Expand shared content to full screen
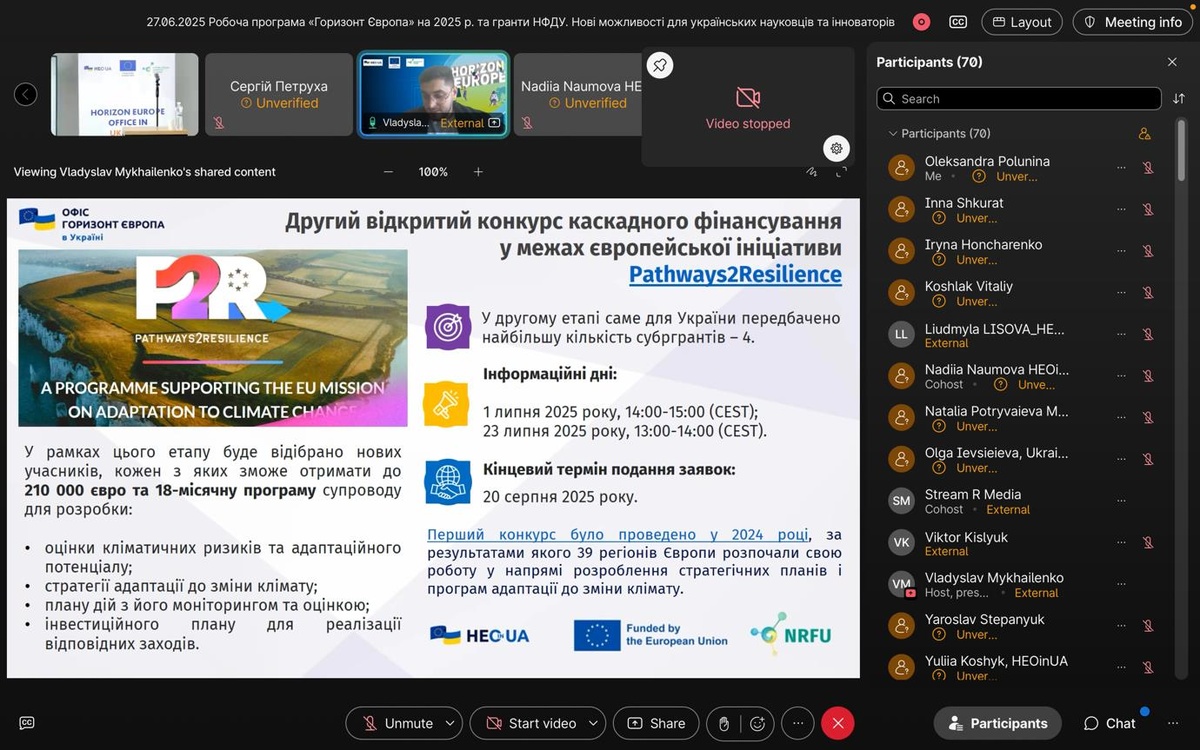 click(841, 172)
